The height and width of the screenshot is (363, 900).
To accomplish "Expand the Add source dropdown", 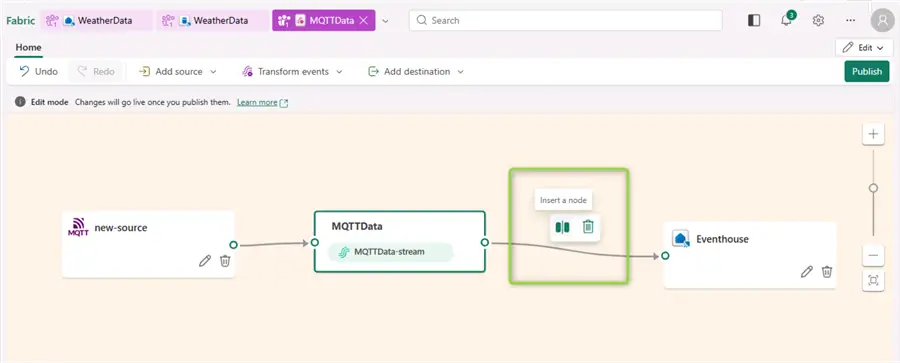I will tap(214, 72).
